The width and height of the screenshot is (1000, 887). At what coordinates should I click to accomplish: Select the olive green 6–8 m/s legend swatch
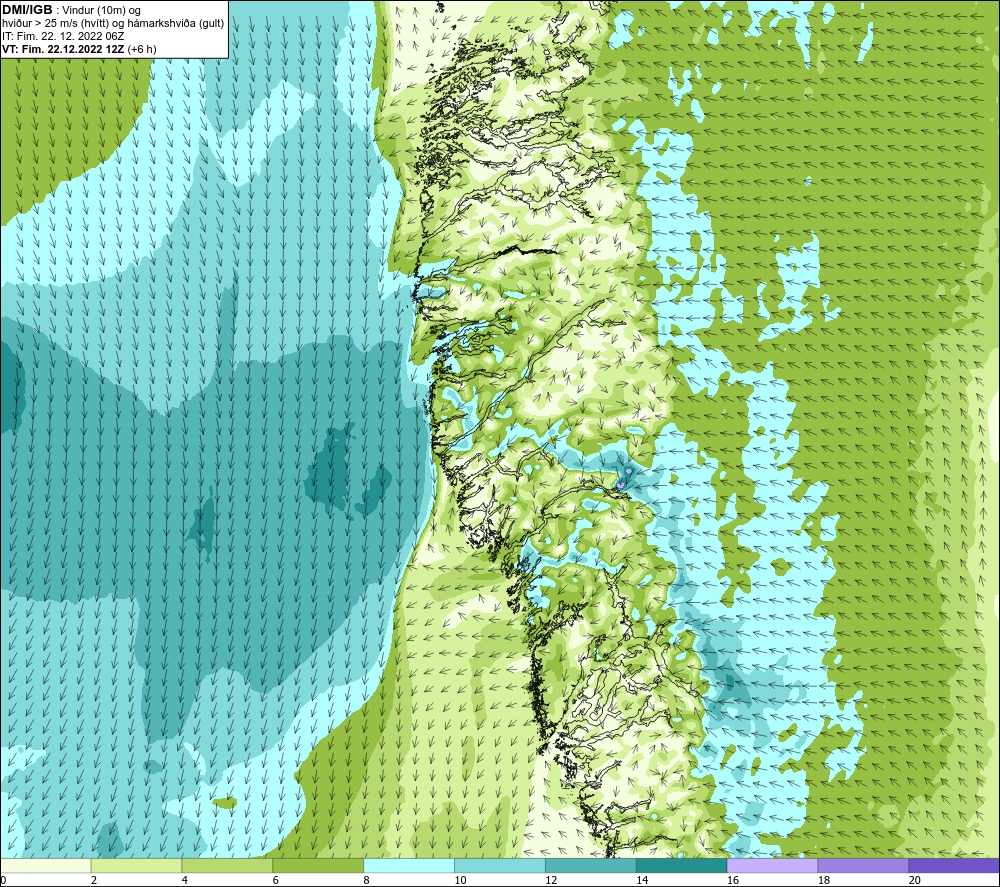pos(318,865)
